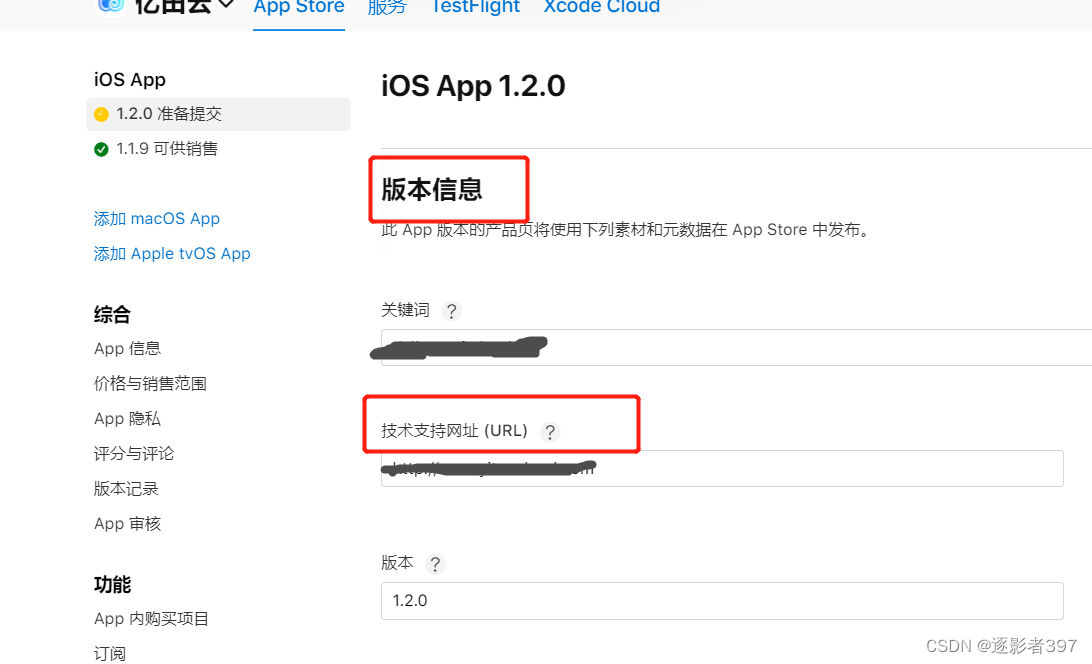Click the 综合 section header

[x=112, y=314]
